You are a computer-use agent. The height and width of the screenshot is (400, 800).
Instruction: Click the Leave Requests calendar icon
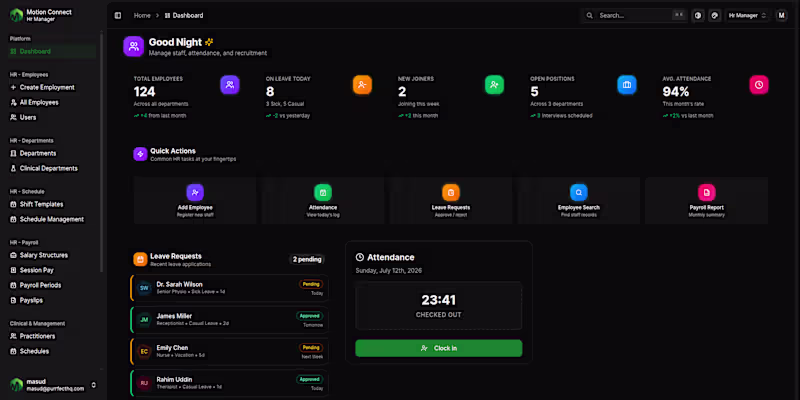pyautogui.click(x=140, y=259)
